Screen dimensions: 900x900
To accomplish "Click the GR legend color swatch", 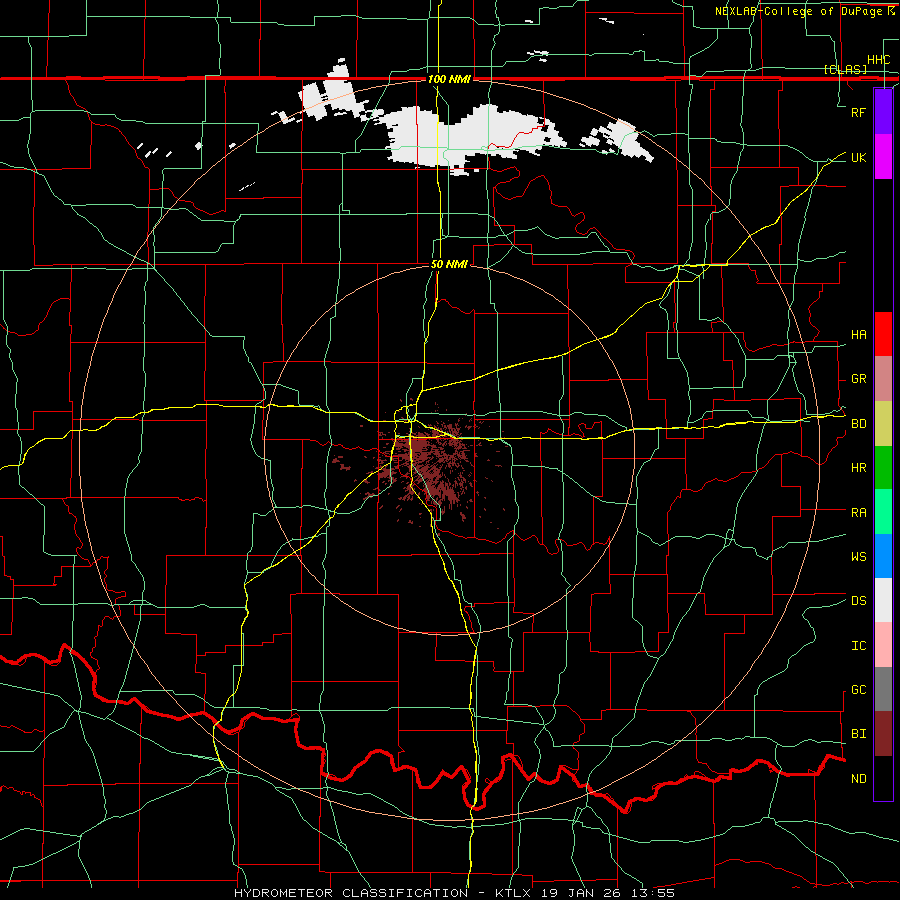I will click(883, 379).
